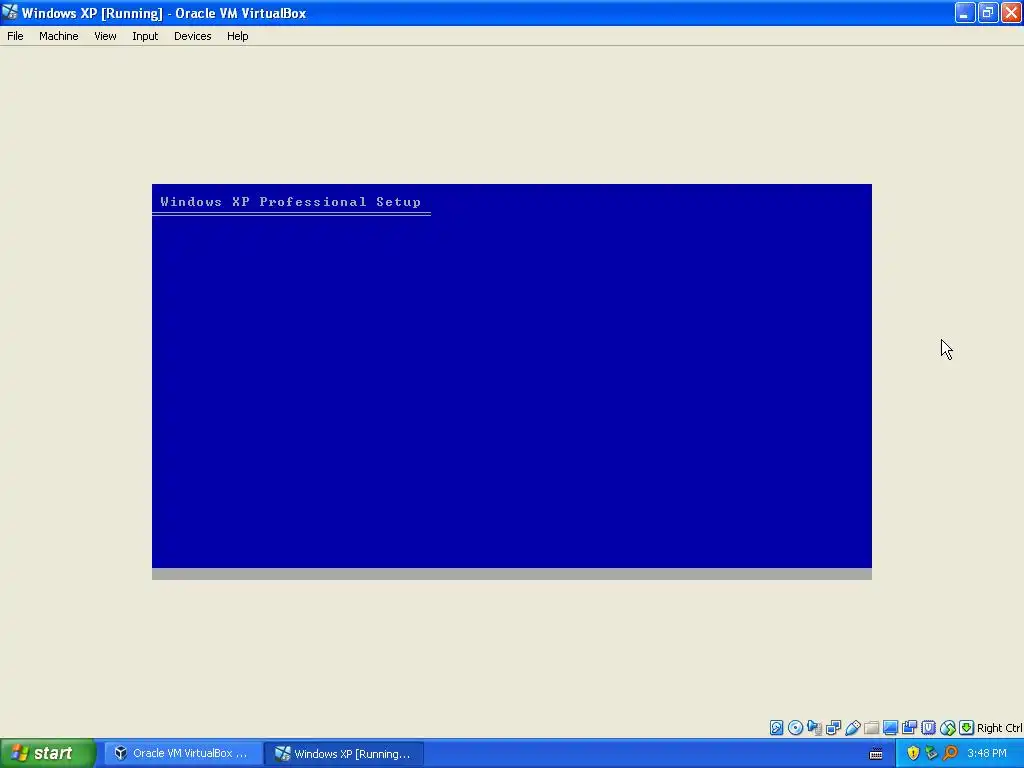This screenshot has width=1024, height=768.
Task: Switch to Oracle VM VirtualBox Manager taskbar button
Action: point(182,753)
